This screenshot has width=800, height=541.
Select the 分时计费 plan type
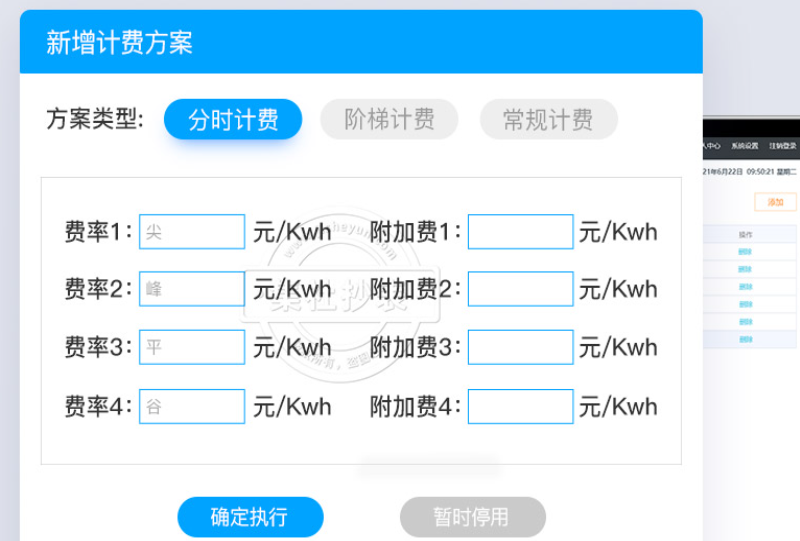coord(233,121)
